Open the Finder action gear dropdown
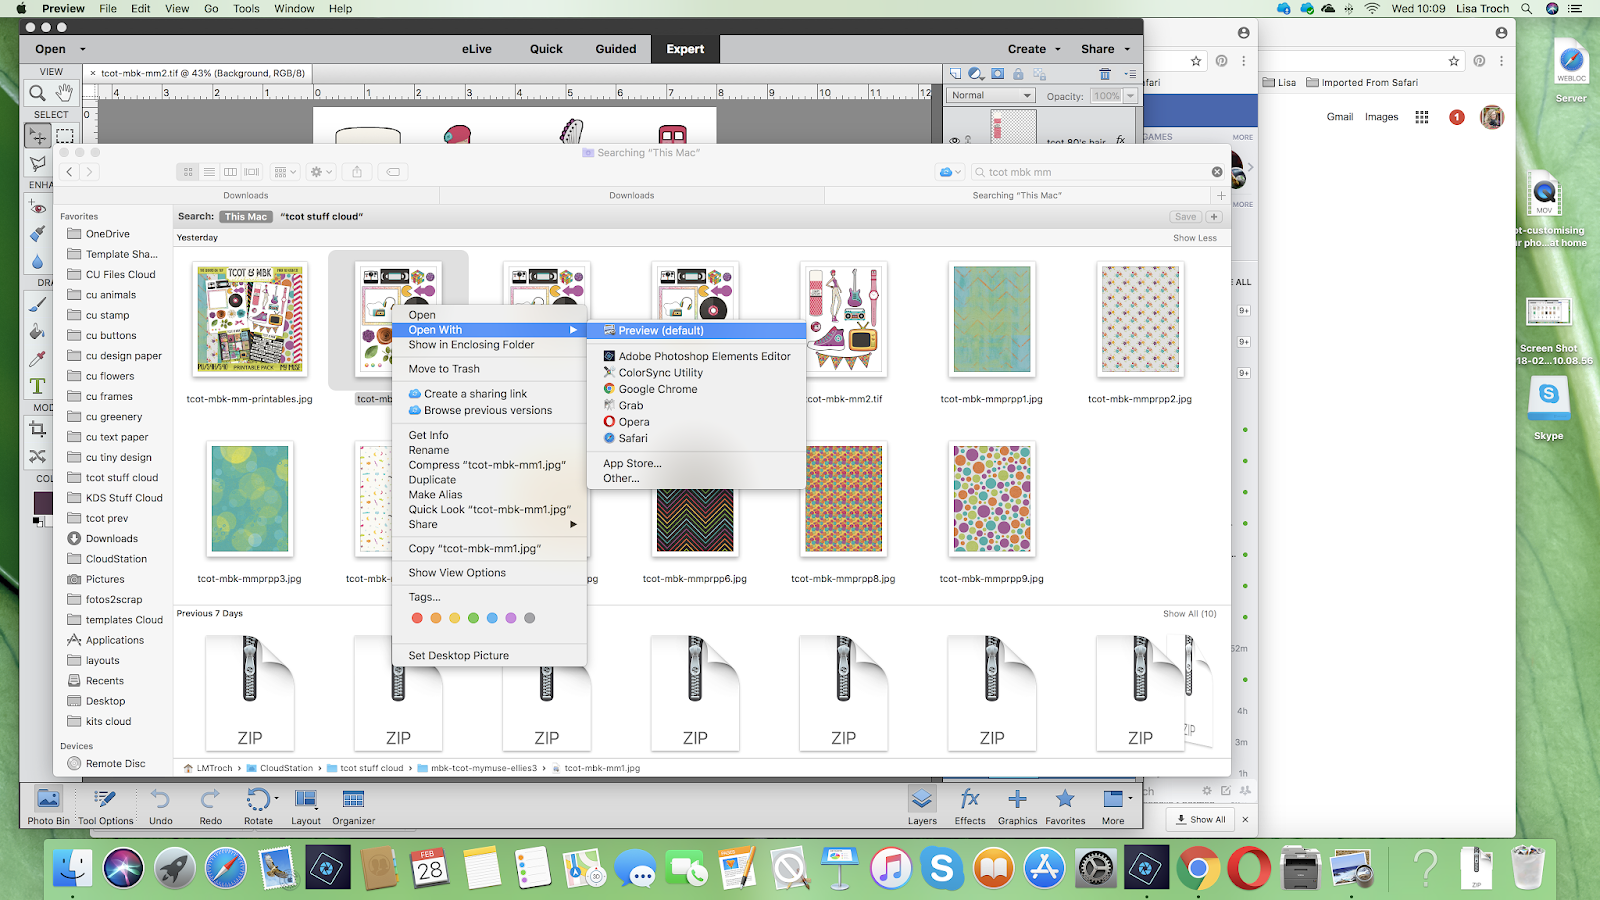 point(321,172)
